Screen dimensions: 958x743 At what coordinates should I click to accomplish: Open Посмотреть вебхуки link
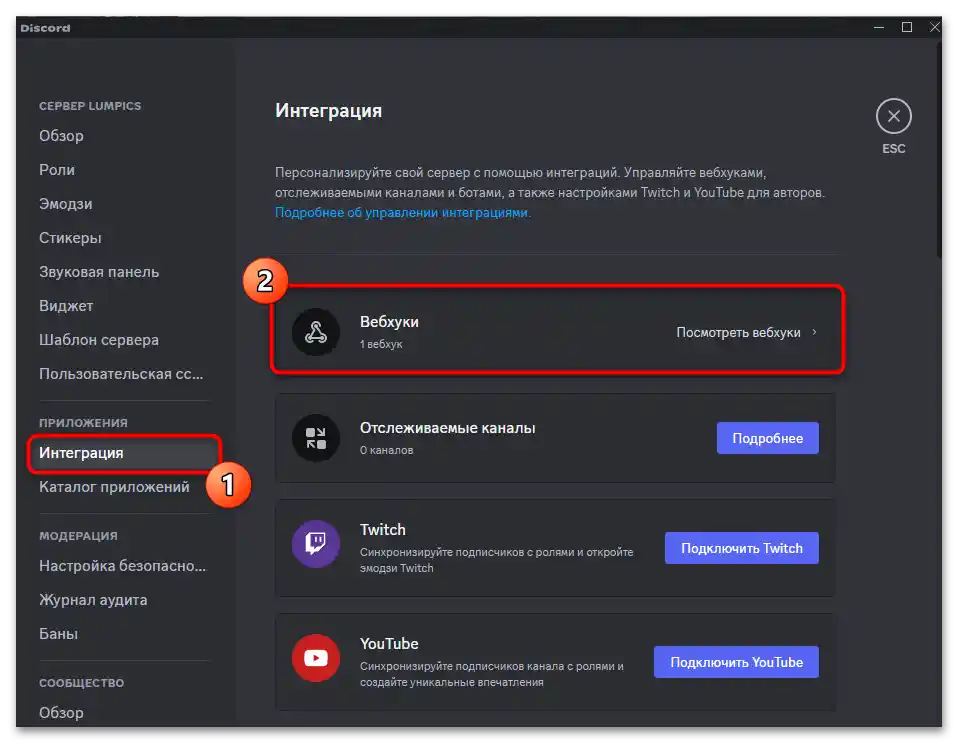[x=738, y=332]
